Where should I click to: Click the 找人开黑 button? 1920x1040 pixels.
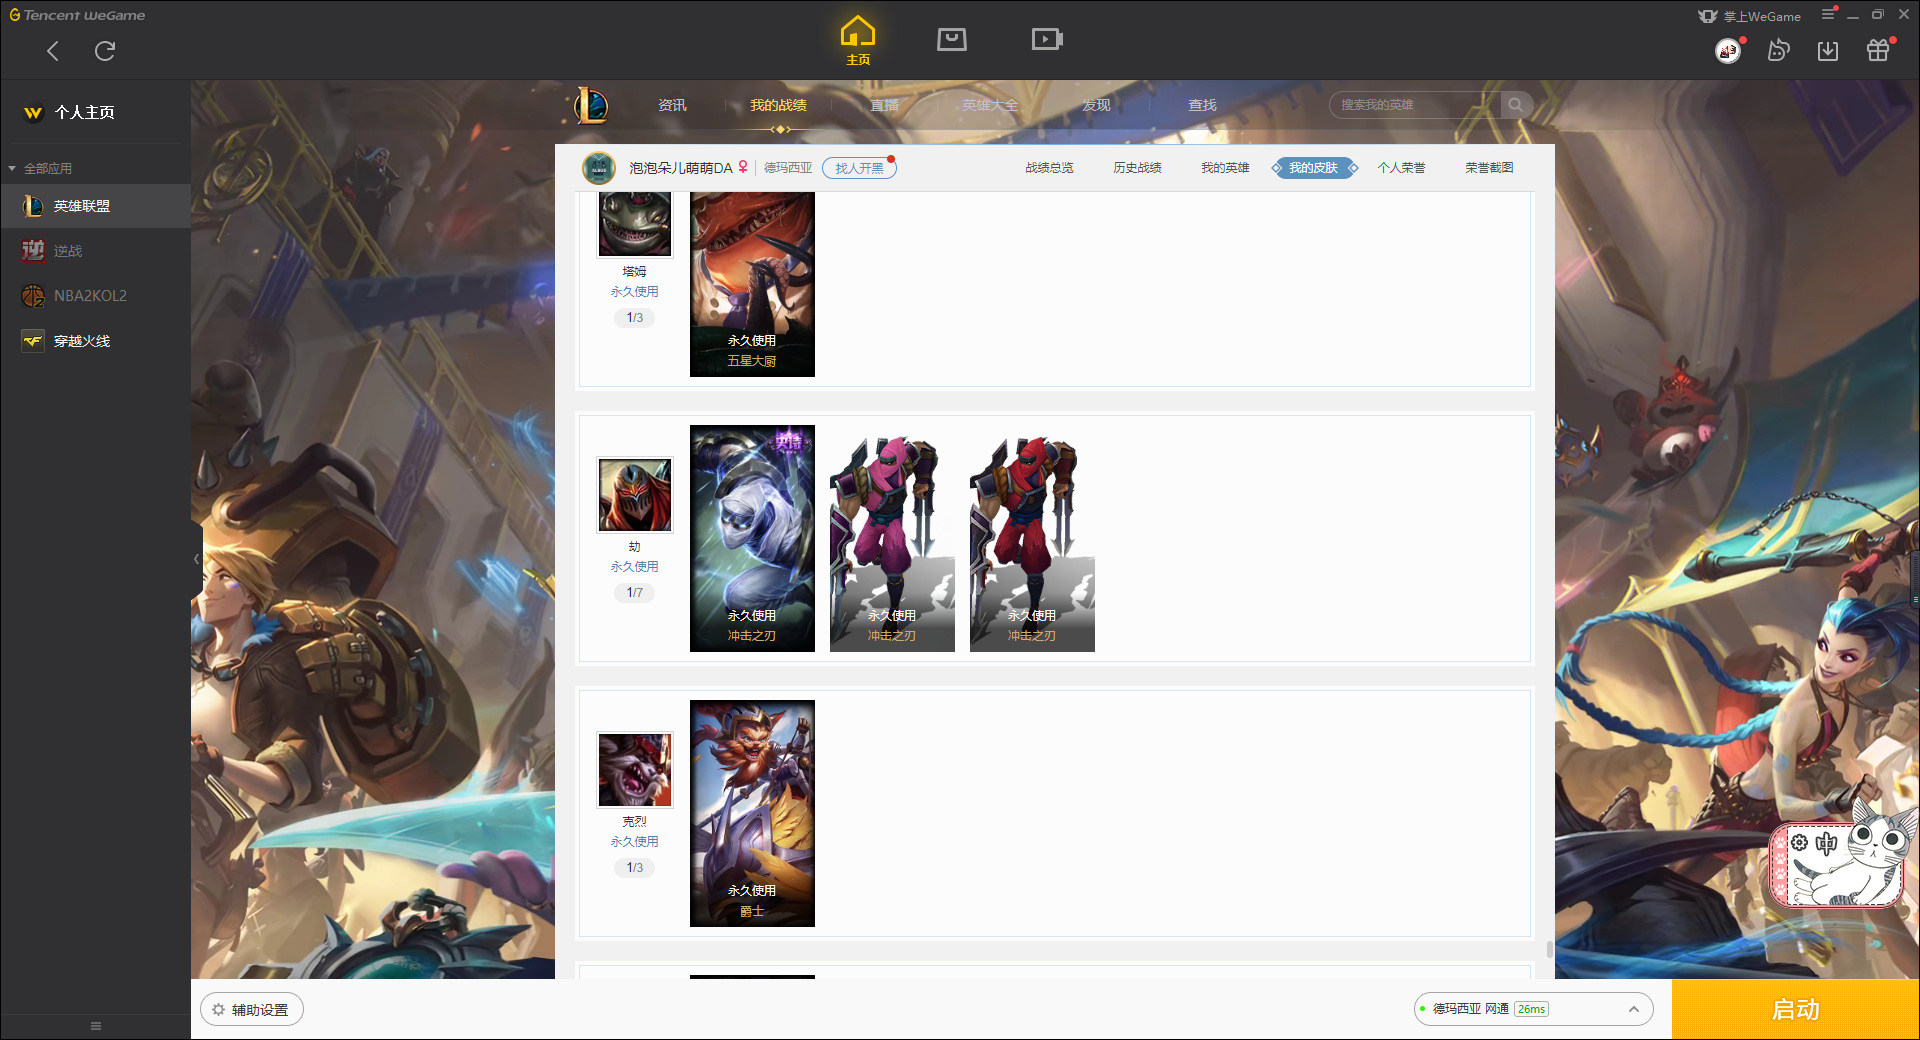pyautogui.click(x=859, y=168)
